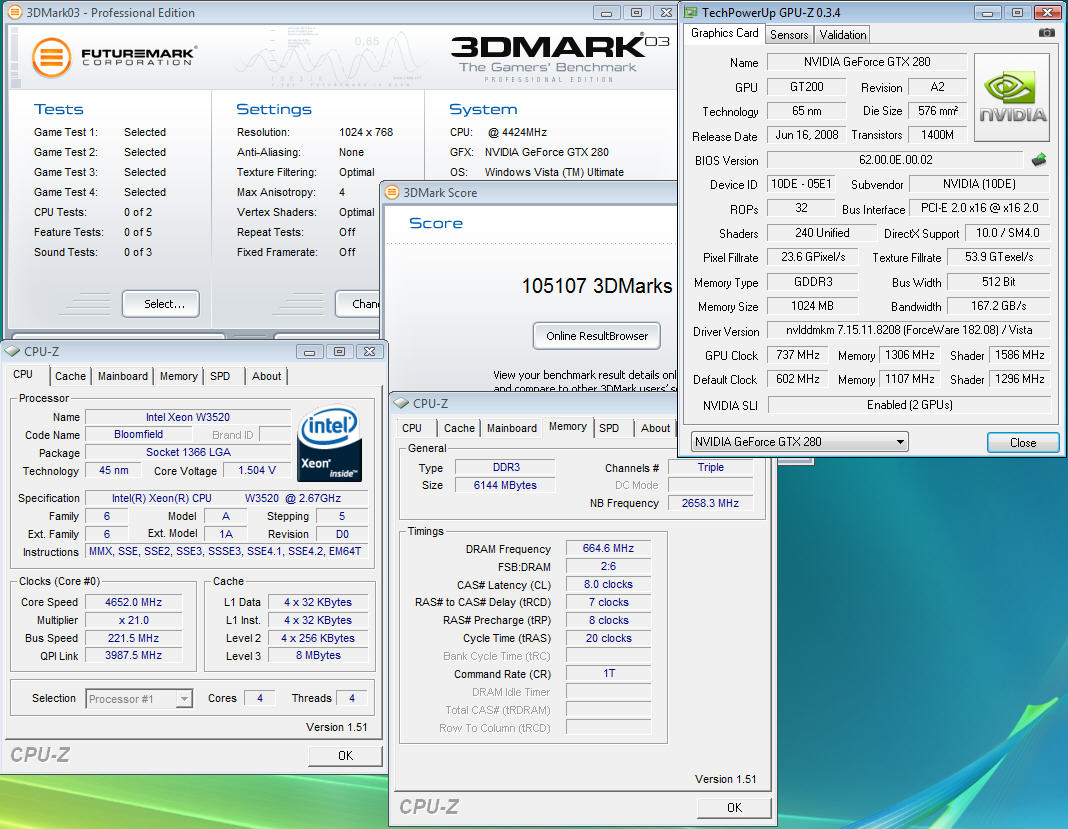Image resolution: width=1068 pixels, height=829 pixels.
Task: Click the CPU-Z processor window title icon
Action: (x=12, y=351)
